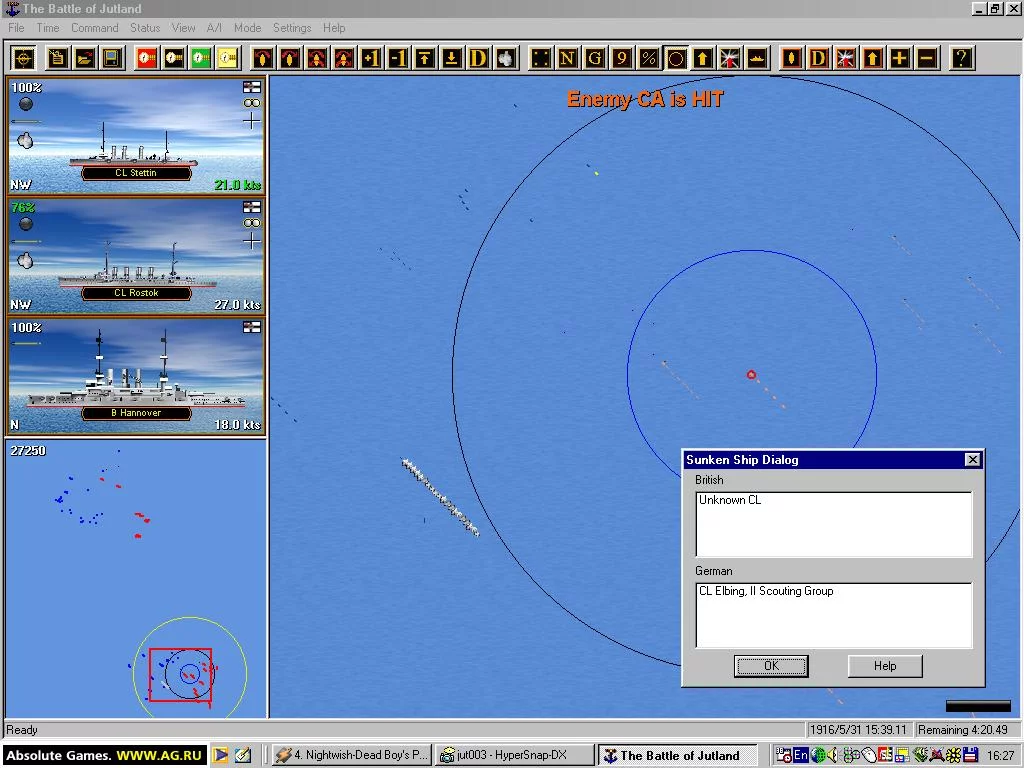Click the crosshair targeting icon in toolbar
The height and width of the screenshot is (768, 1024).
pos(24,58)
